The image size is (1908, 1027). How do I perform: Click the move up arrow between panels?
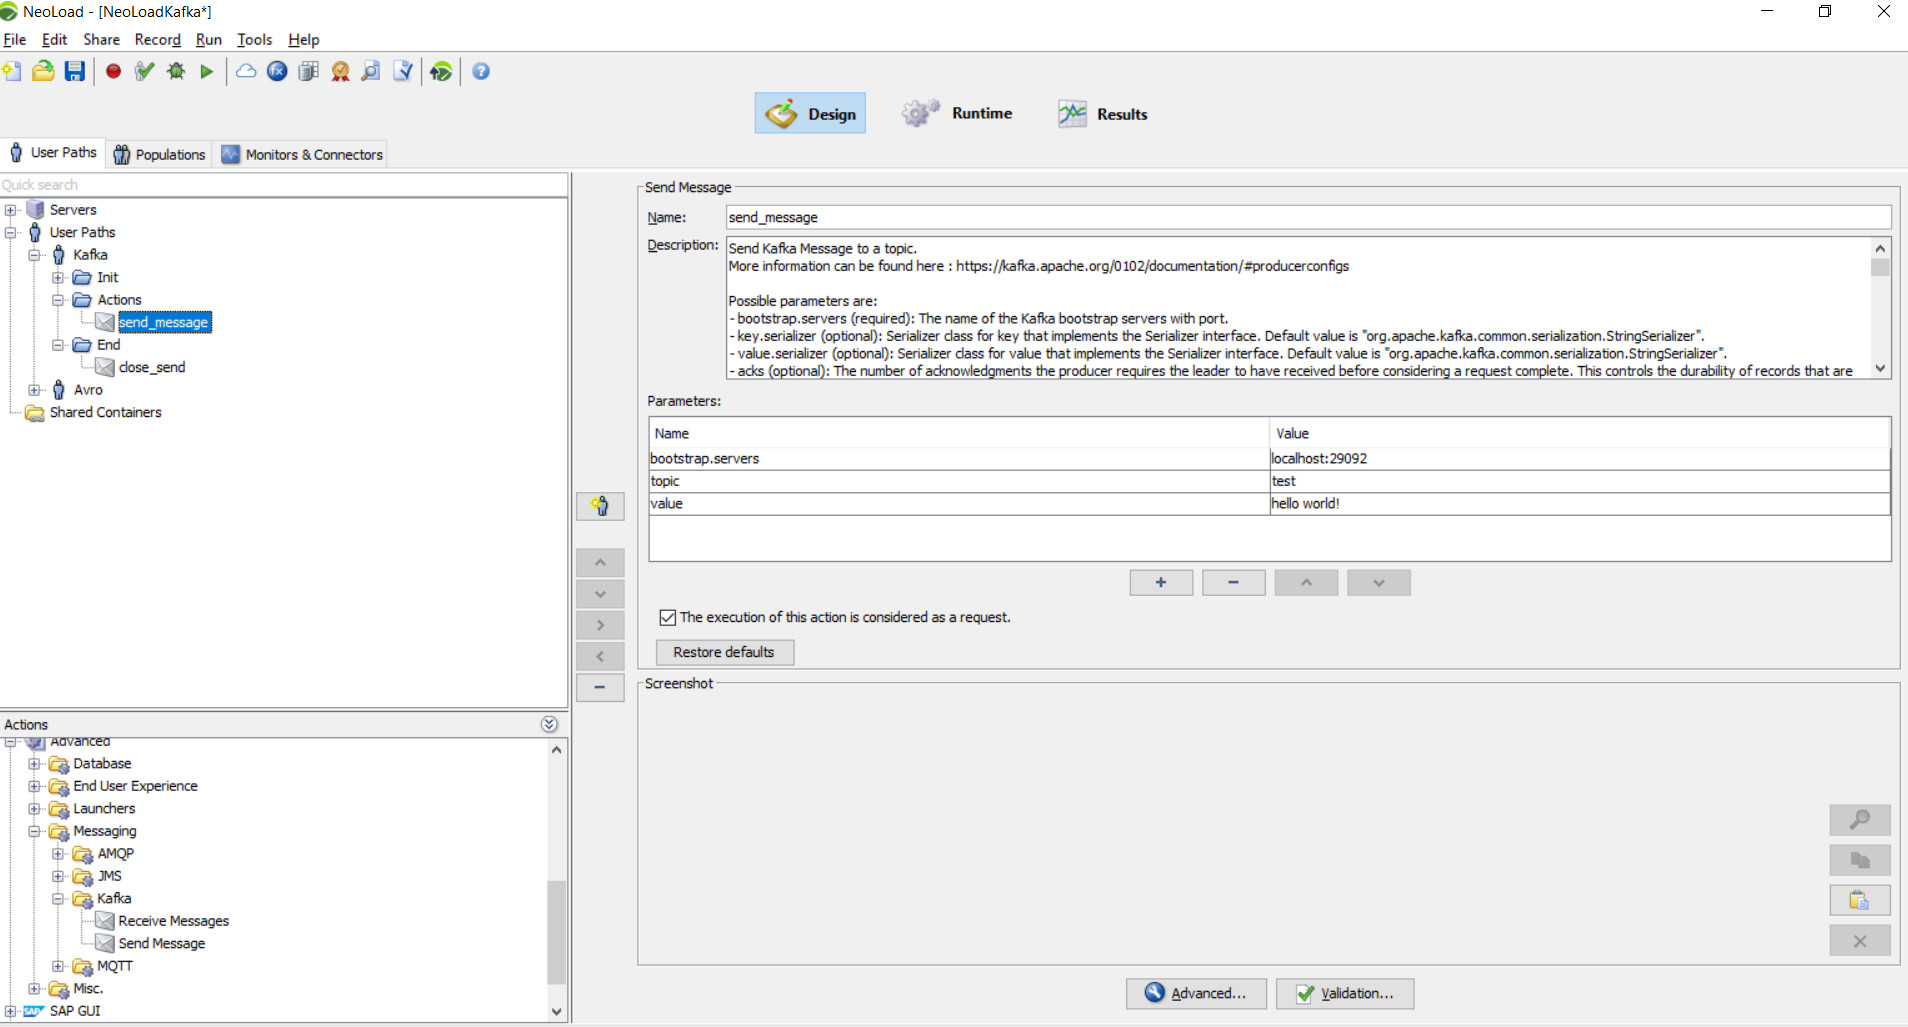(600, 563)
